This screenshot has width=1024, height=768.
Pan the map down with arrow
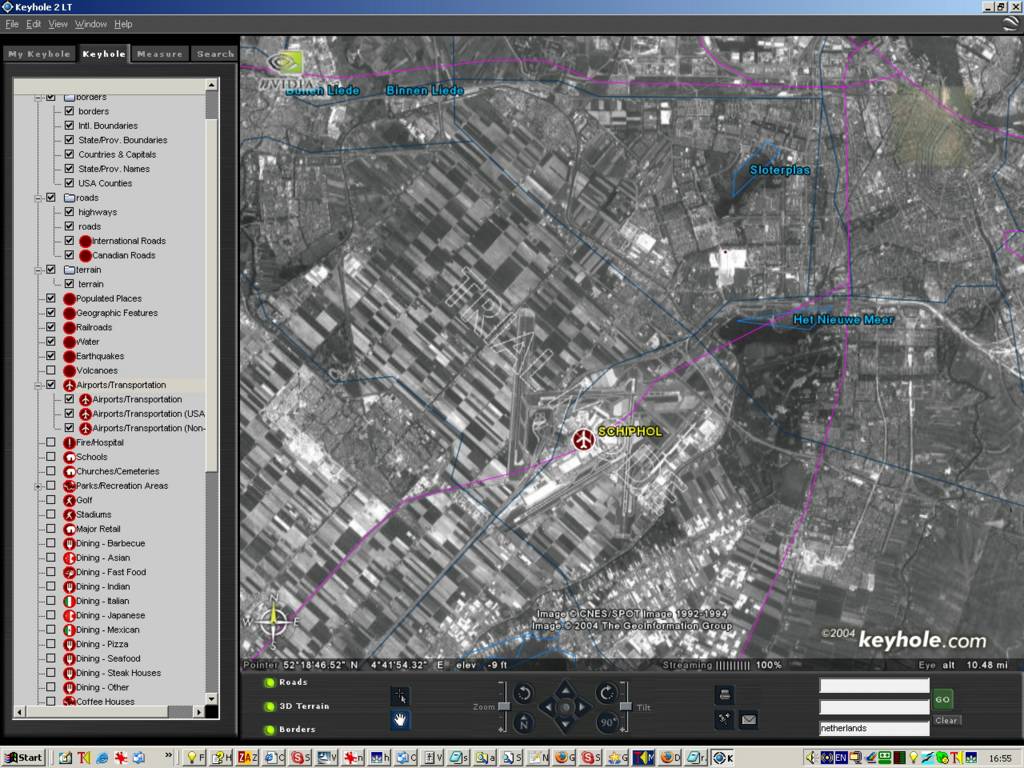566,724
